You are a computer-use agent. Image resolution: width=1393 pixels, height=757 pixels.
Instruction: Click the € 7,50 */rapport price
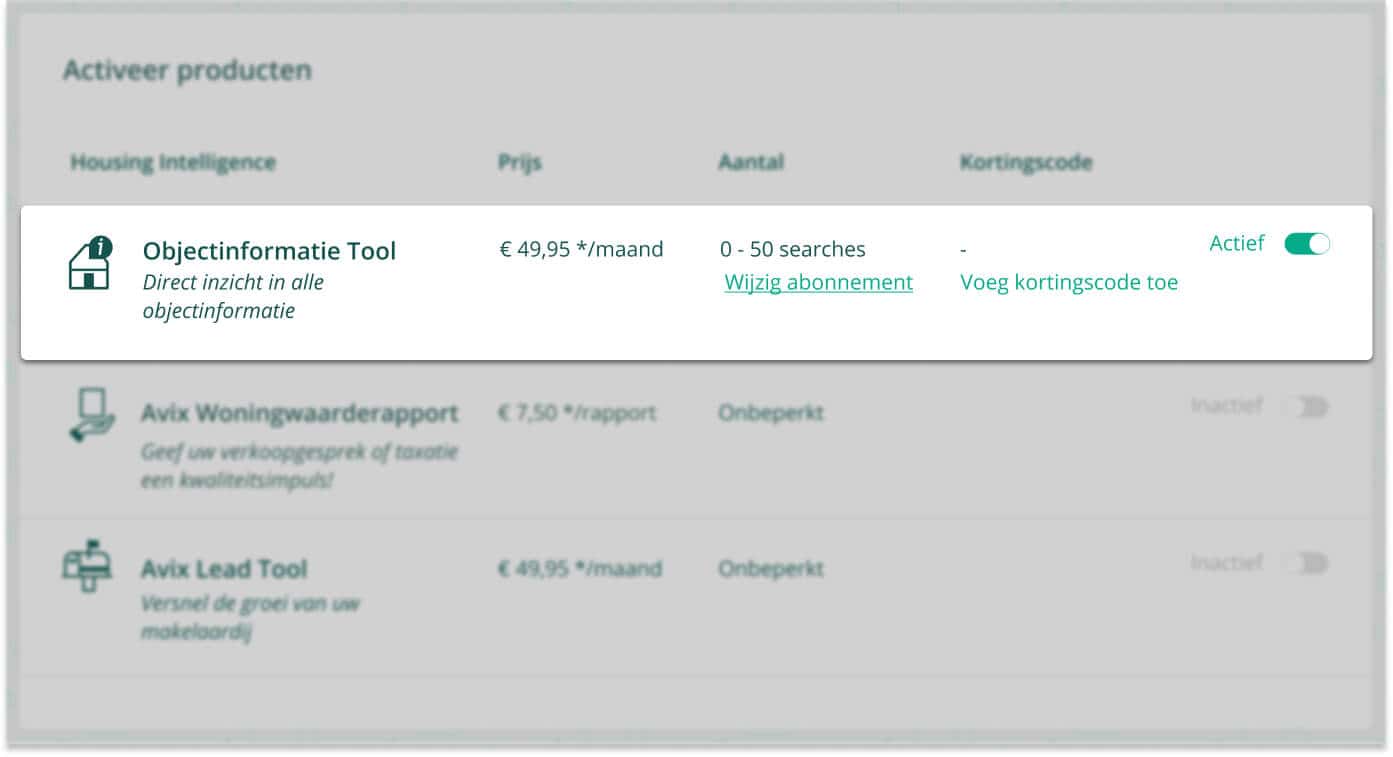click(x=576, y=412)
